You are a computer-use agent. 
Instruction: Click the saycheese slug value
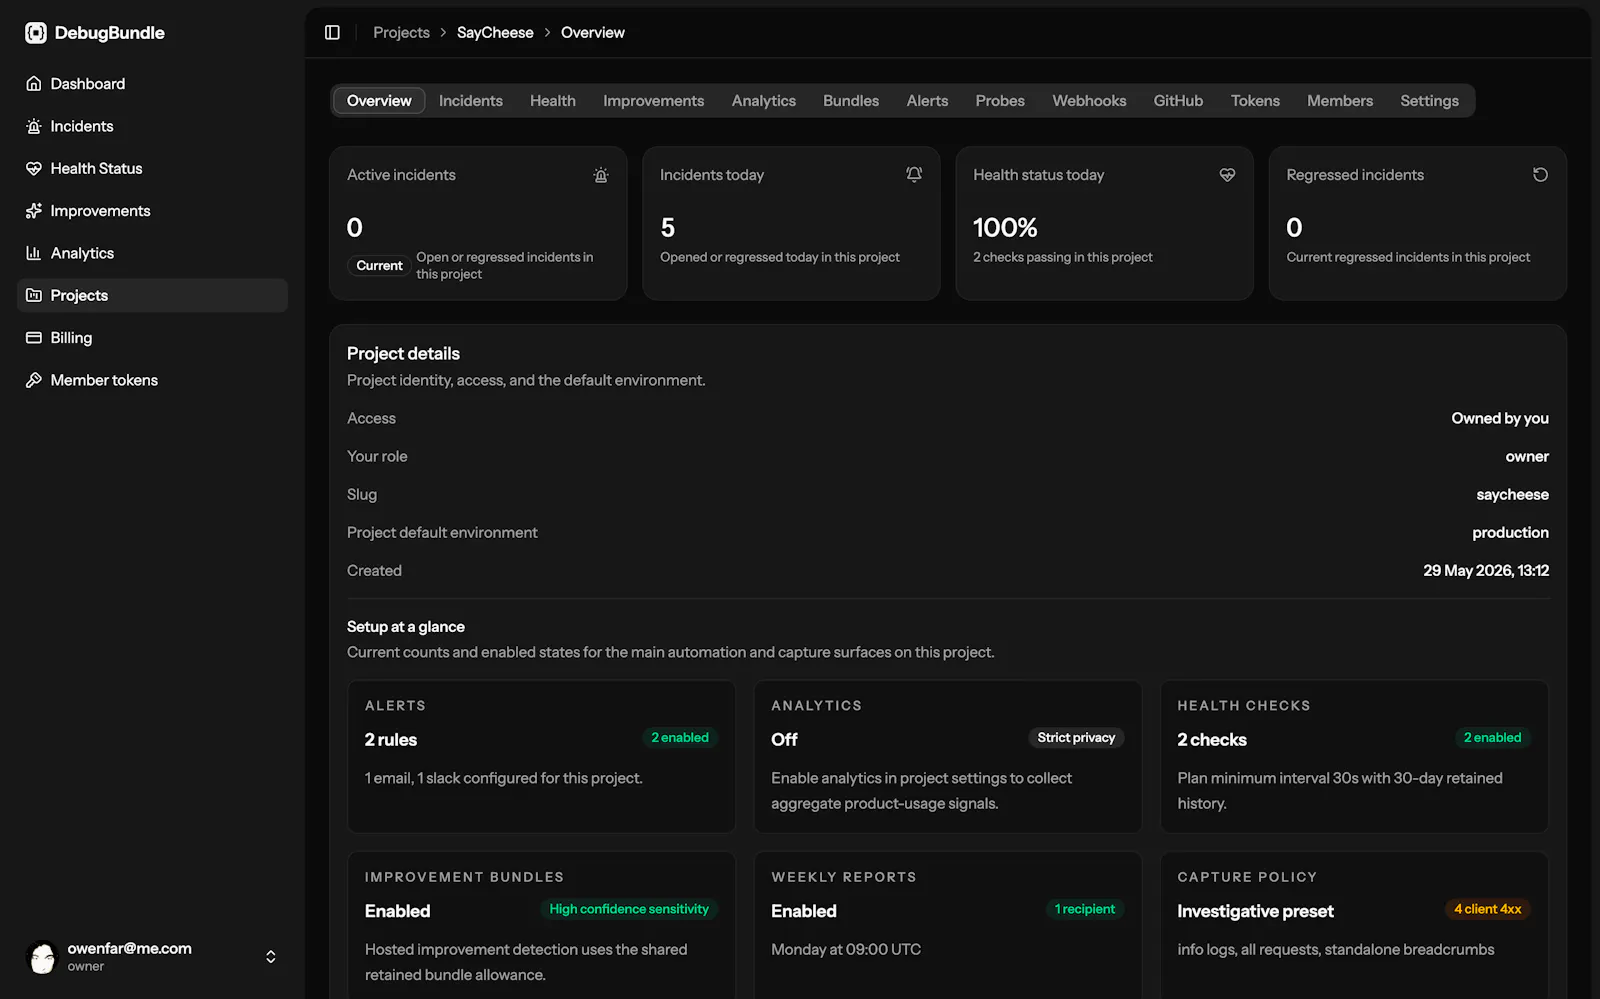pos(1512,495)
